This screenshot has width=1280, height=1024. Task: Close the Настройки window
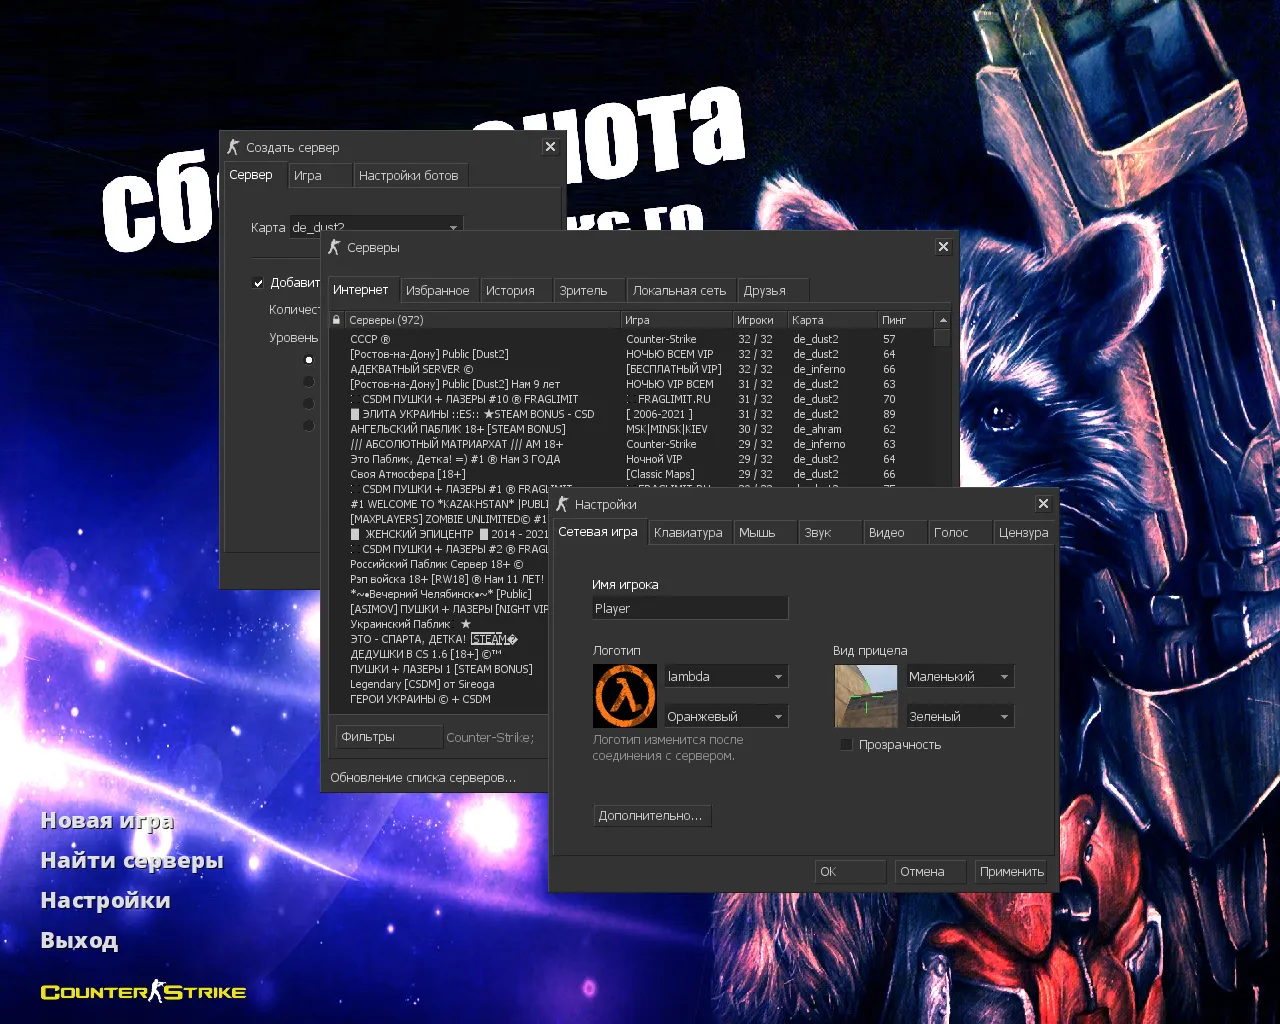click(1043, 504)
